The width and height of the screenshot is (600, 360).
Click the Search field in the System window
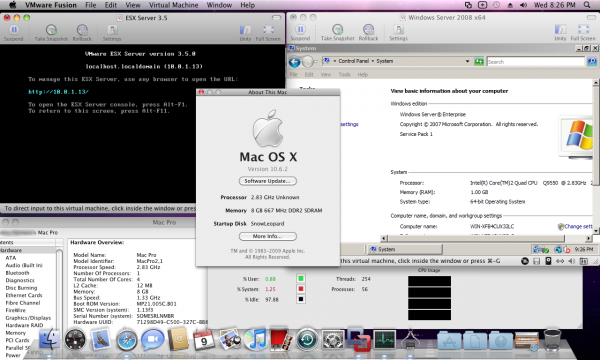click(536, 62)
